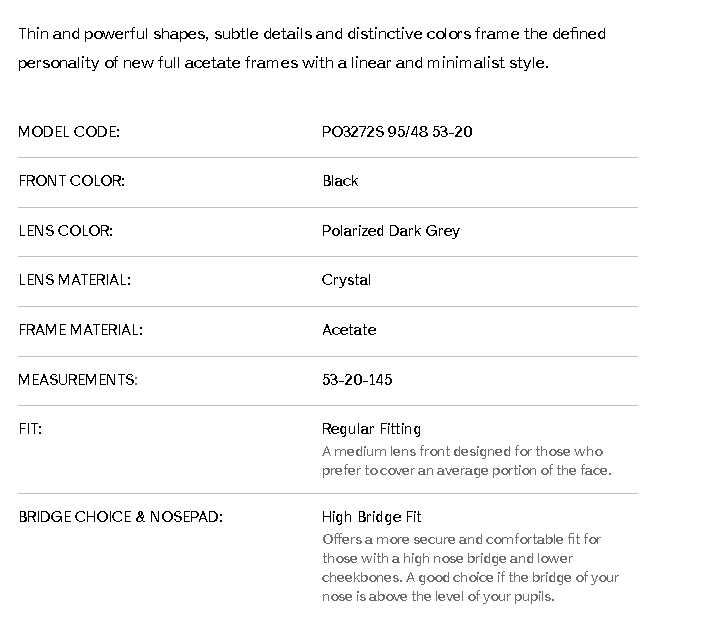Click the BRIDGE CHOICE & NOSEPAD label
The image size is (712, 619).
120,517
